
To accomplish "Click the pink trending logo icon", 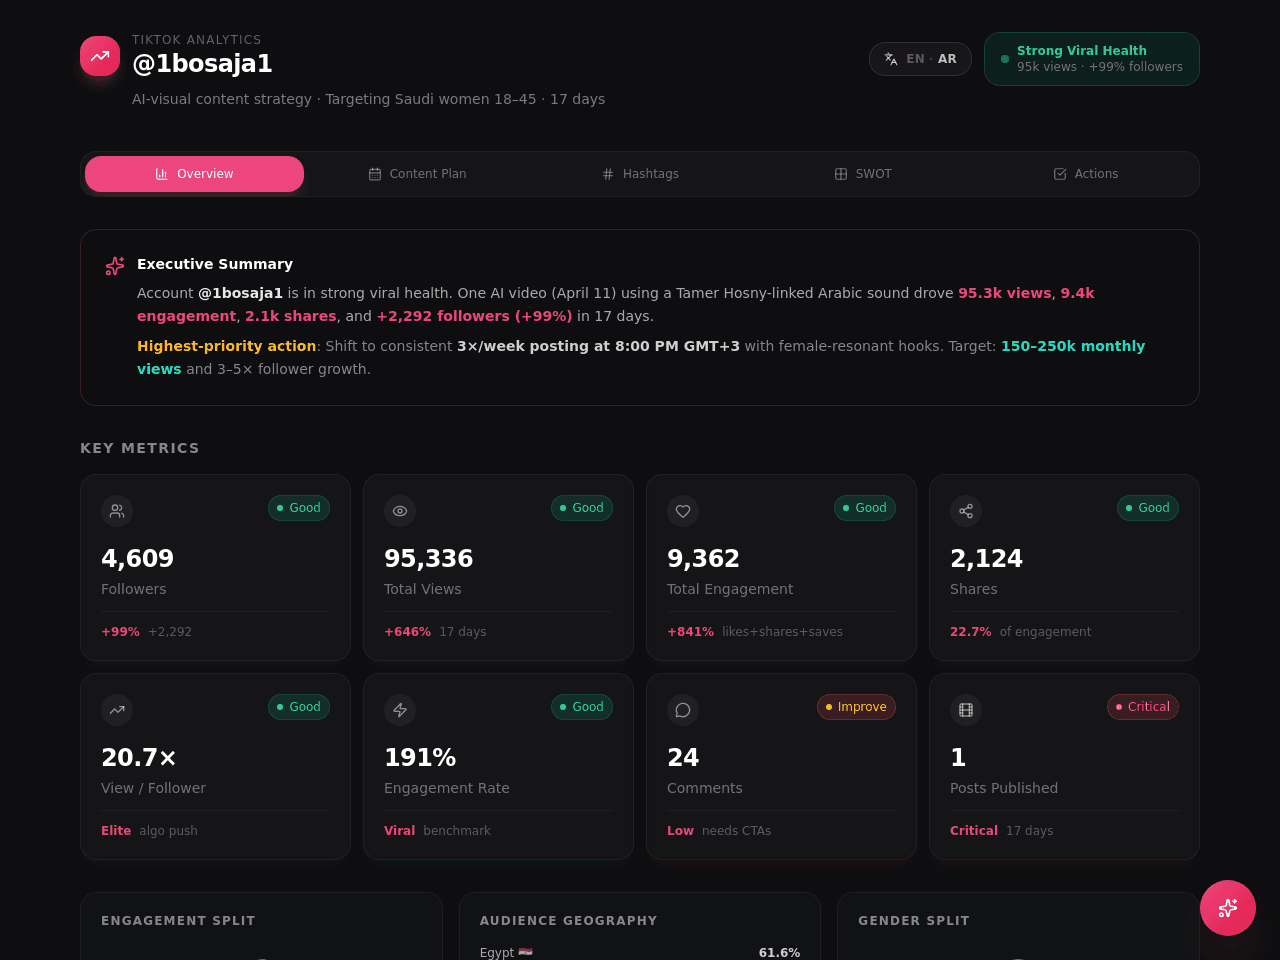I will click(x=100, y=56).
